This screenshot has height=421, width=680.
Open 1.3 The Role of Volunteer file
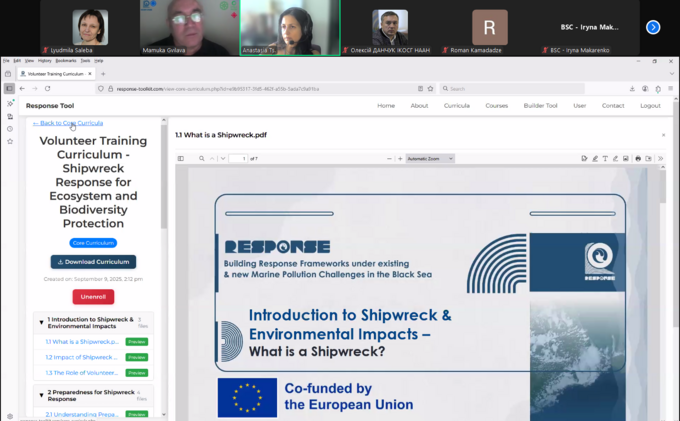coord(82,373)
